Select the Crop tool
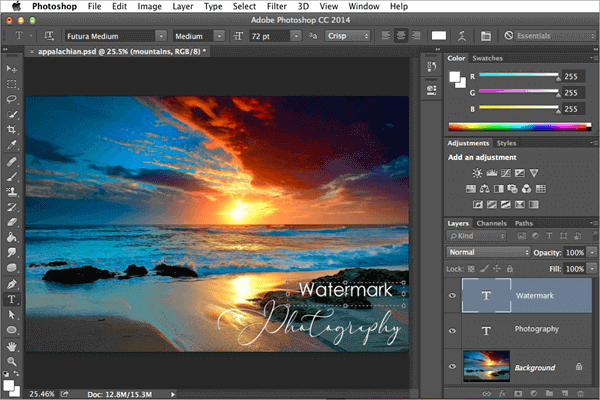The height and width of the screenshot is (400, 600). 11,129
